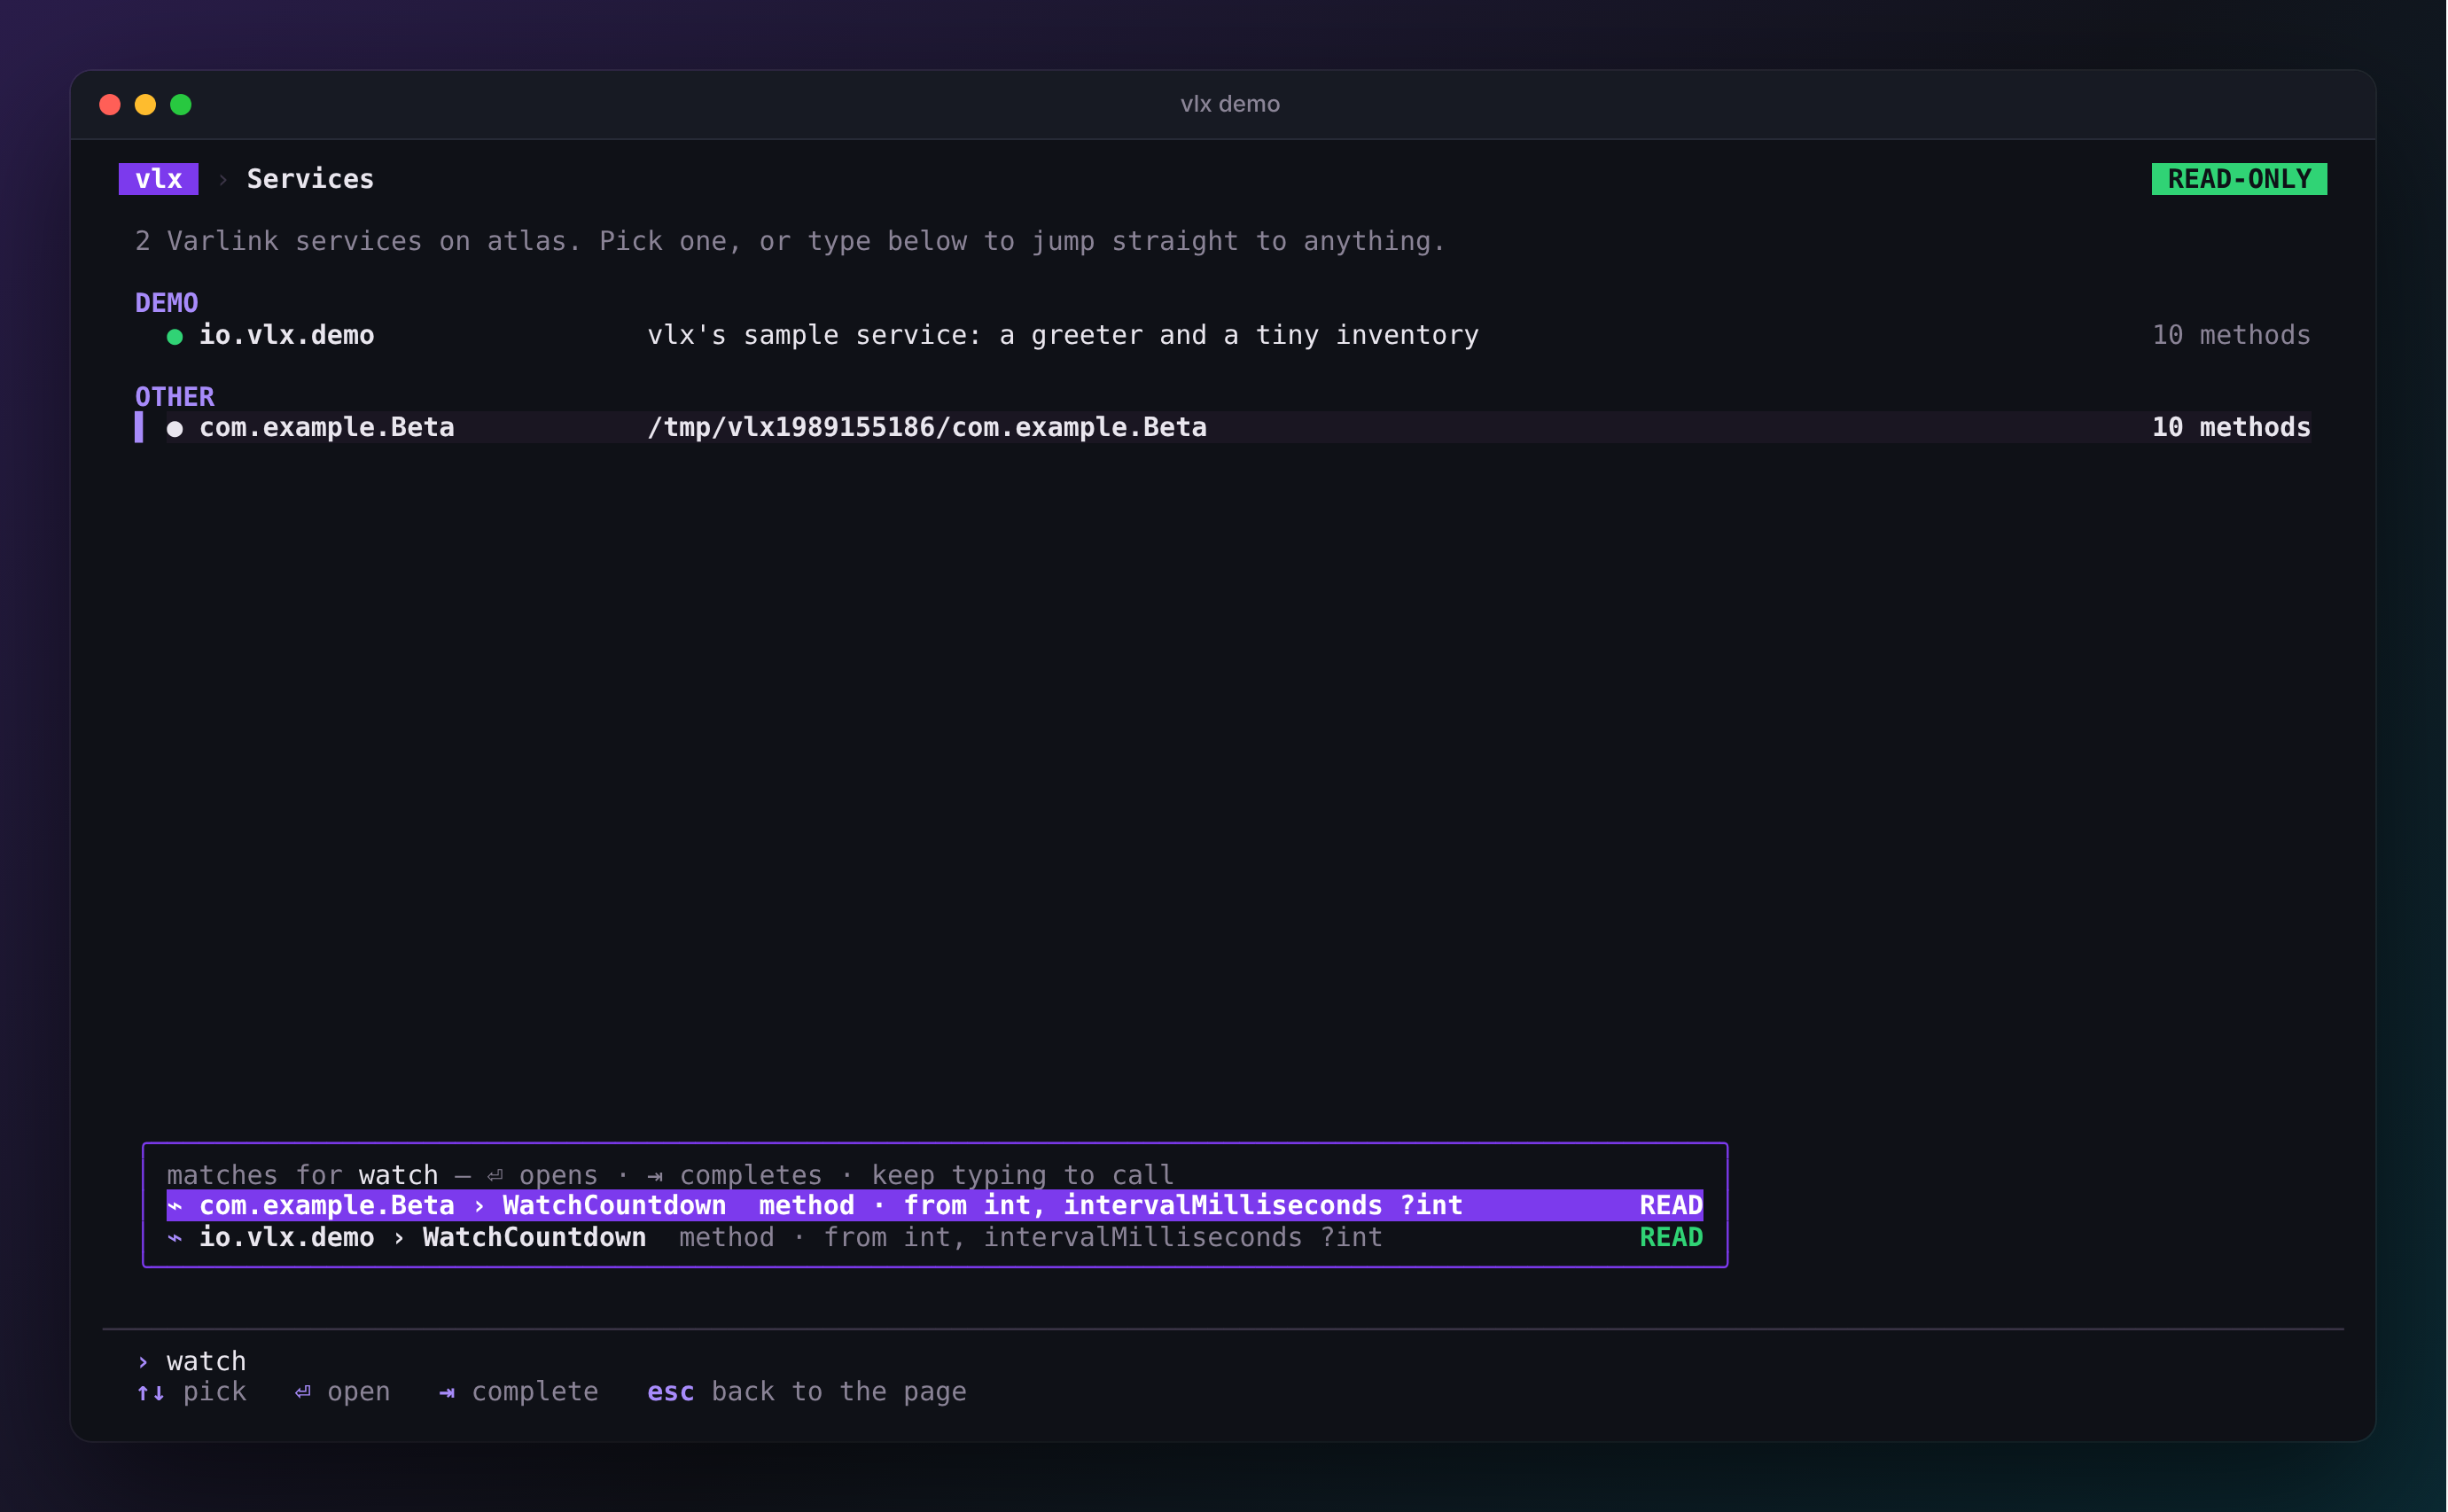This screenshot has height=1512, width=2448.
Task: Click the white status dot beside com.example.Beta
Action: 175,429
